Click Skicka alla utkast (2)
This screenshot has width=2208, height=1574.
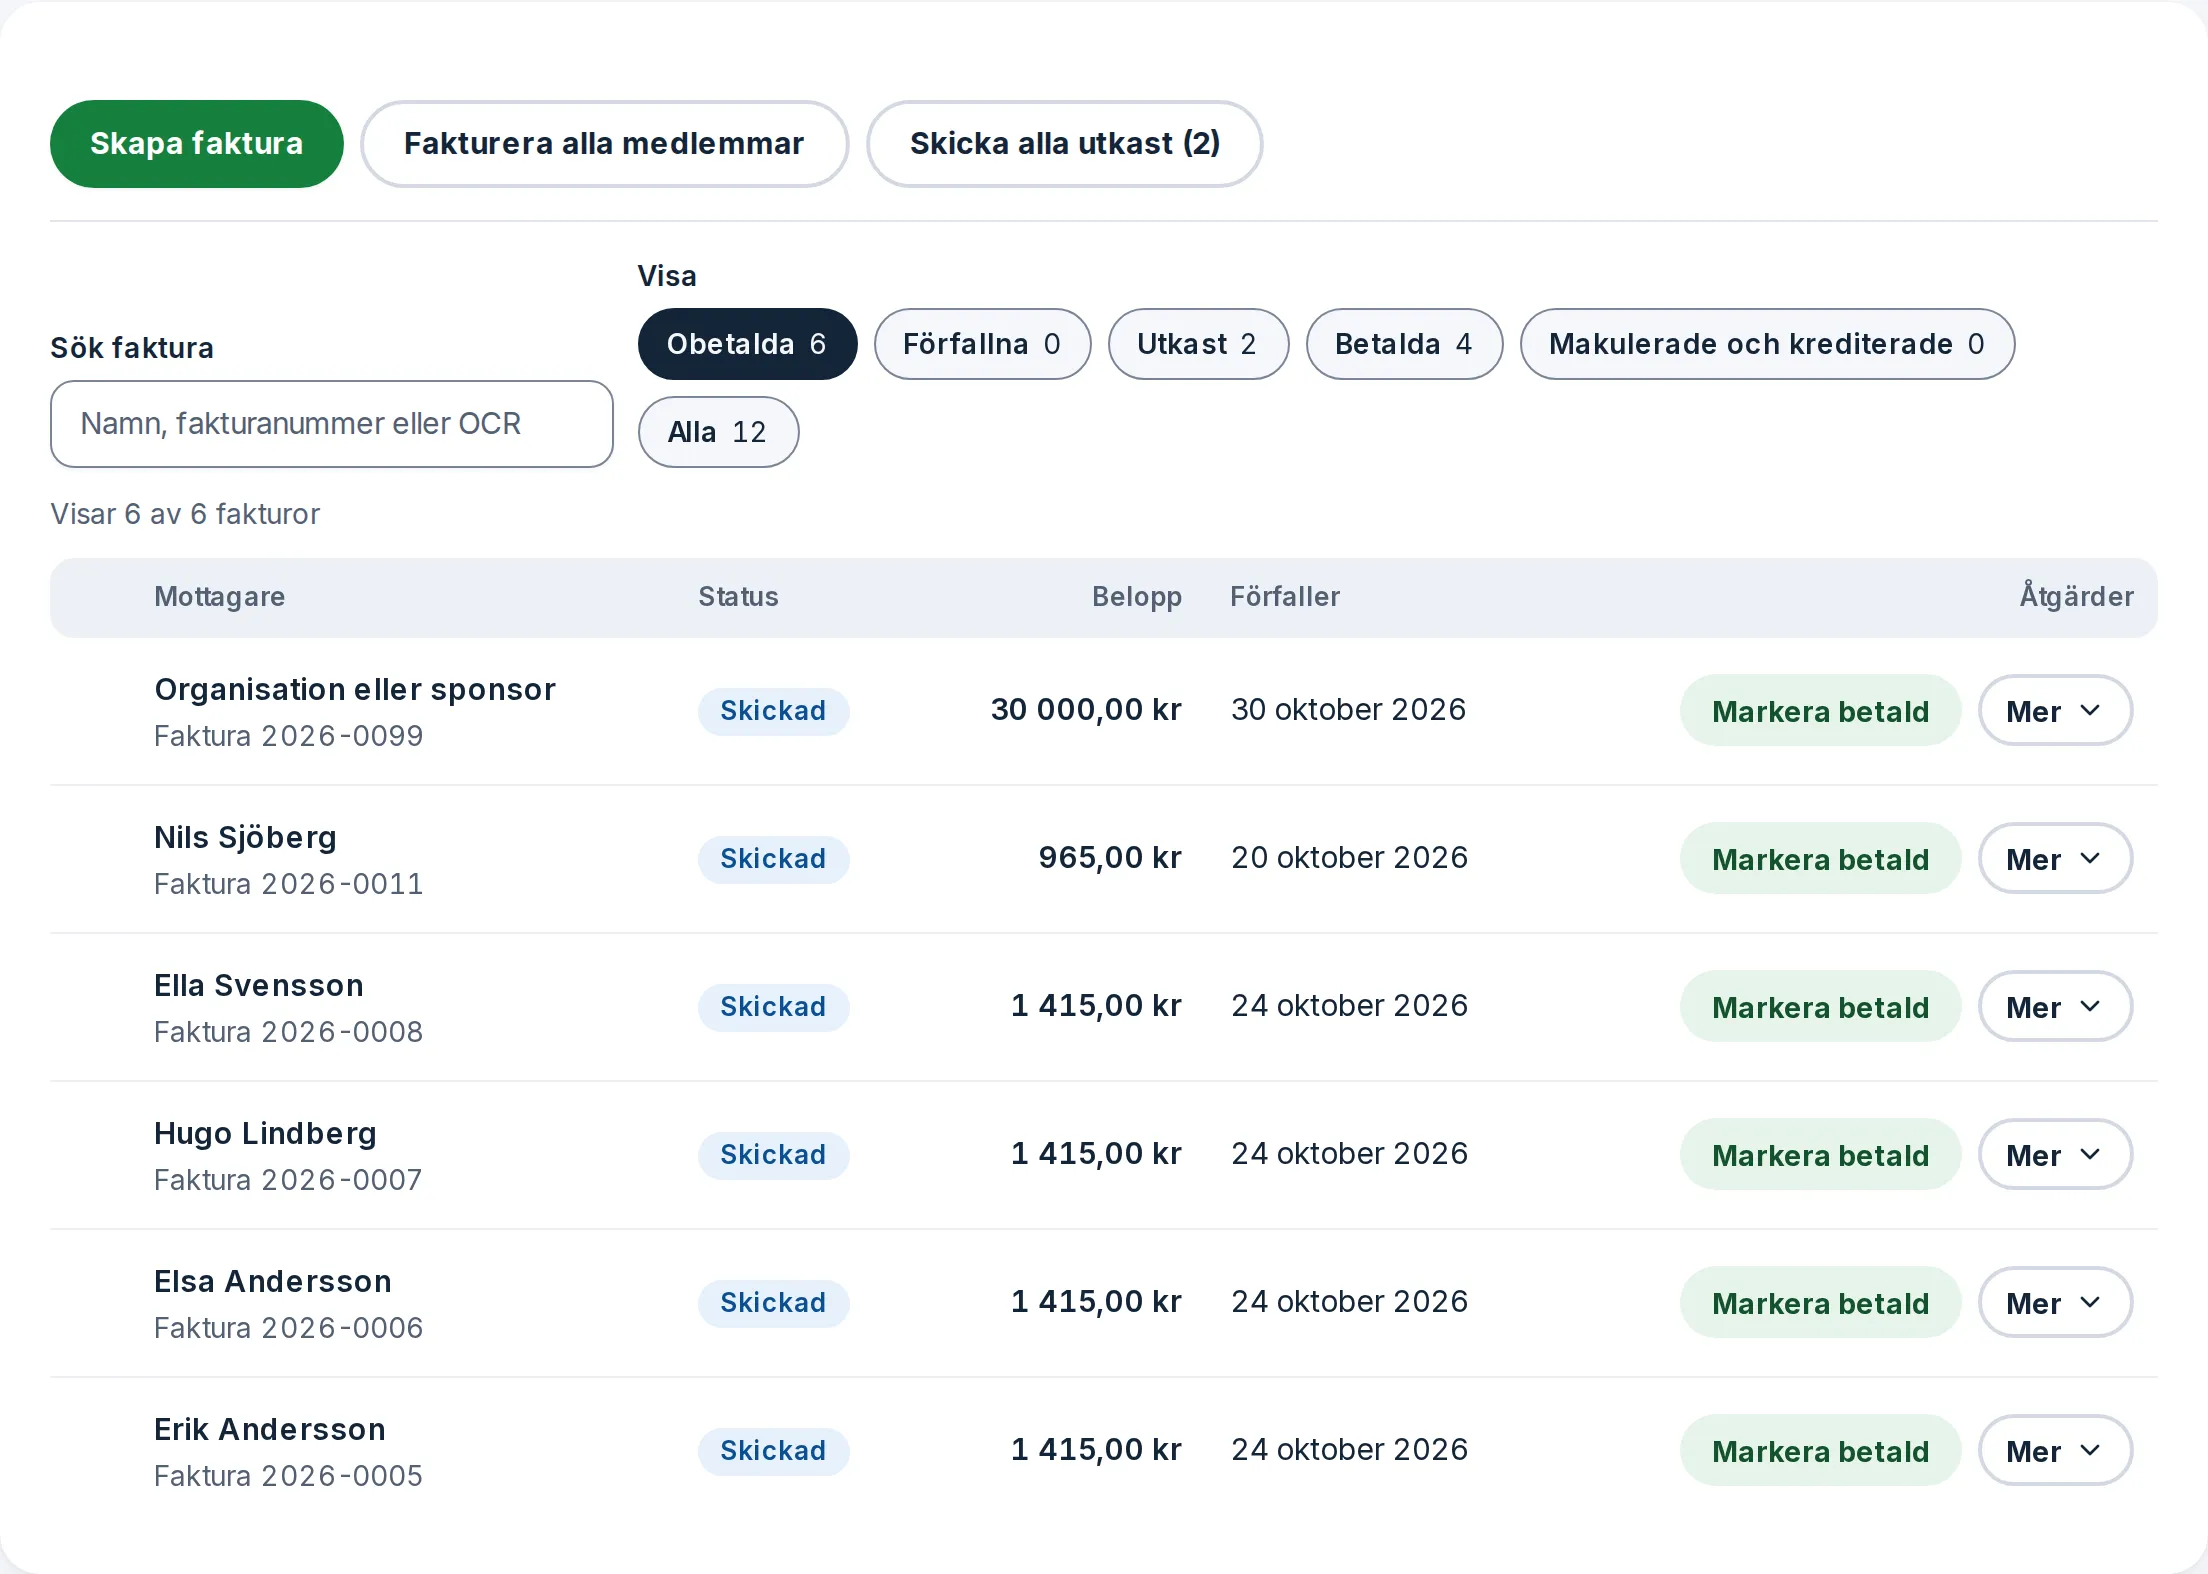pyautogui.click(x=1064, y=144)
